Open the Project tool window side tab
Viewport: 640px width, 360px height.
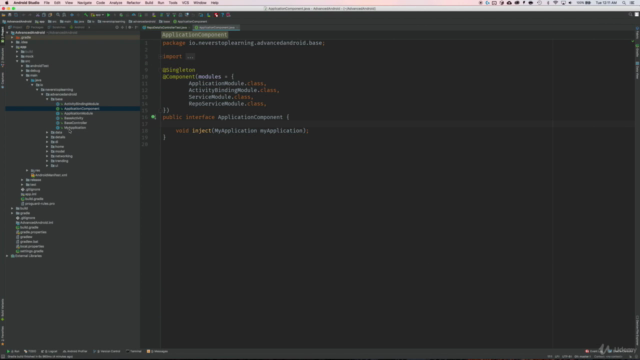[x=2, y=36]
